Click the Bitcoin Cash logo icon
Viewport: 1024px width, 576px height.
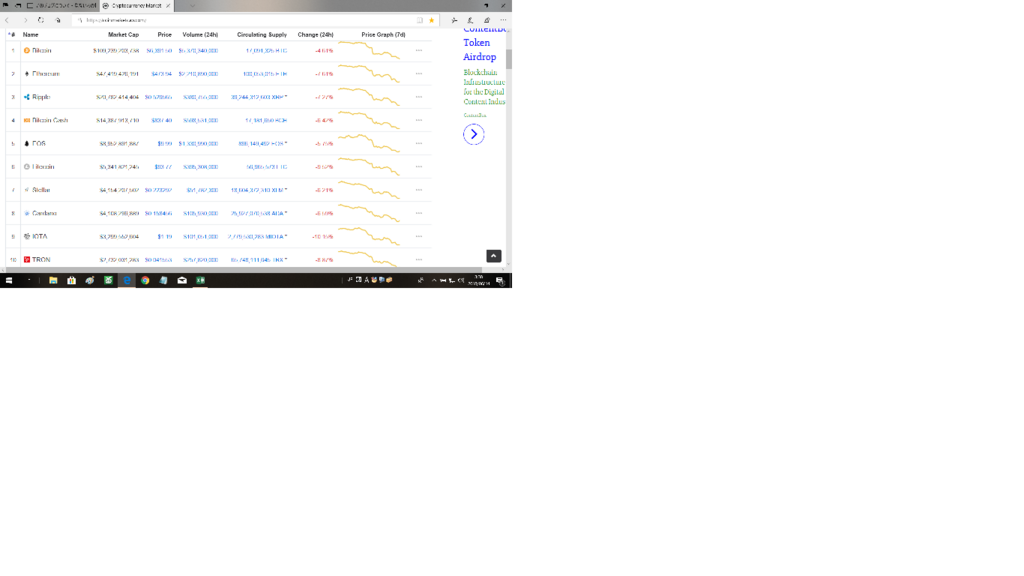click(27, 120)
